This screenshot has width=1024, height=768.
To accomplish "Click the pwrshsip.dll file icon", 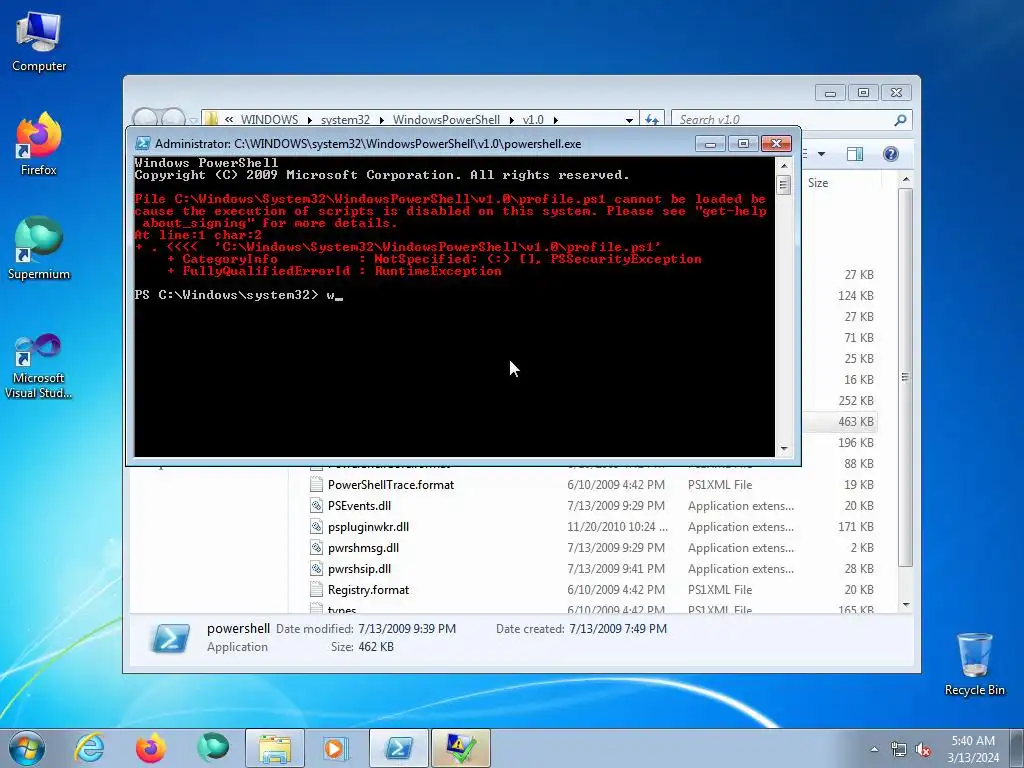I will [x=316, y=568].
